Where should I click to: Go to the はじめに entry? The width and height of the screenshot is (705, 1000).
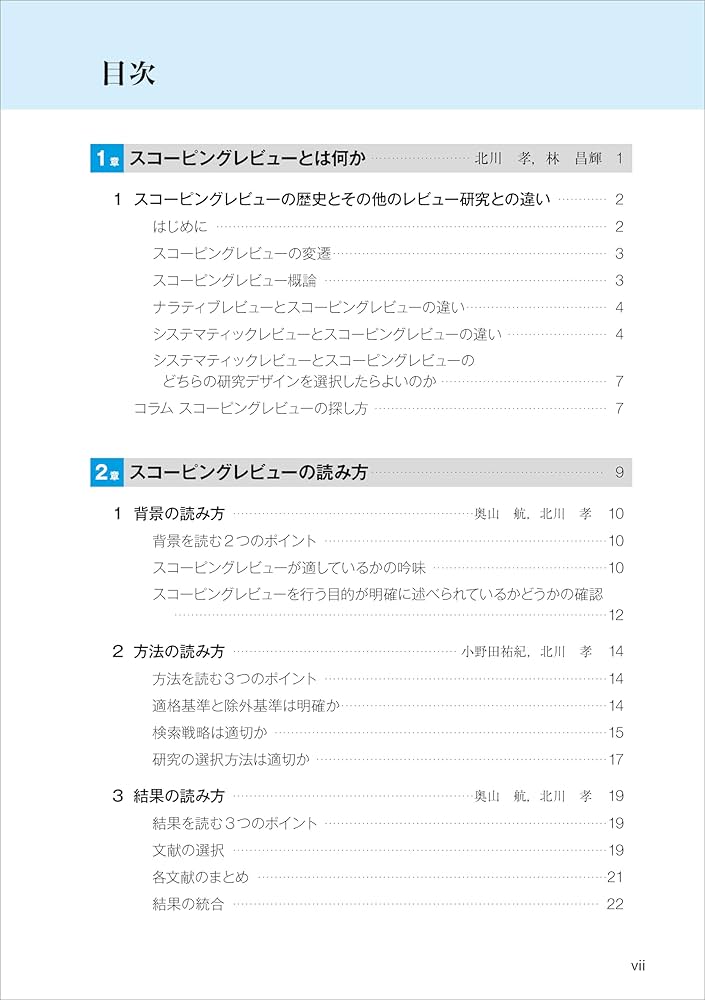point(180,227)
